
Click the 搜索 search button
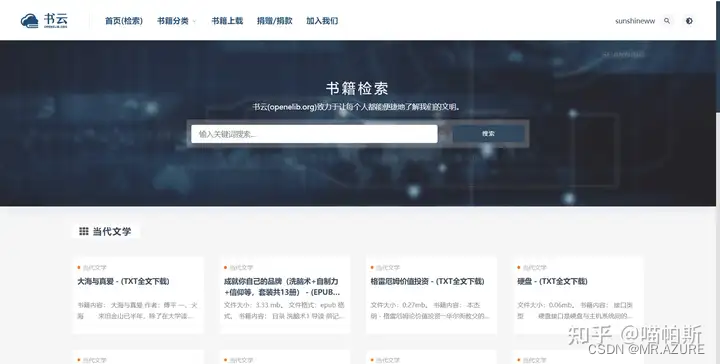click(x=489, y=134)
